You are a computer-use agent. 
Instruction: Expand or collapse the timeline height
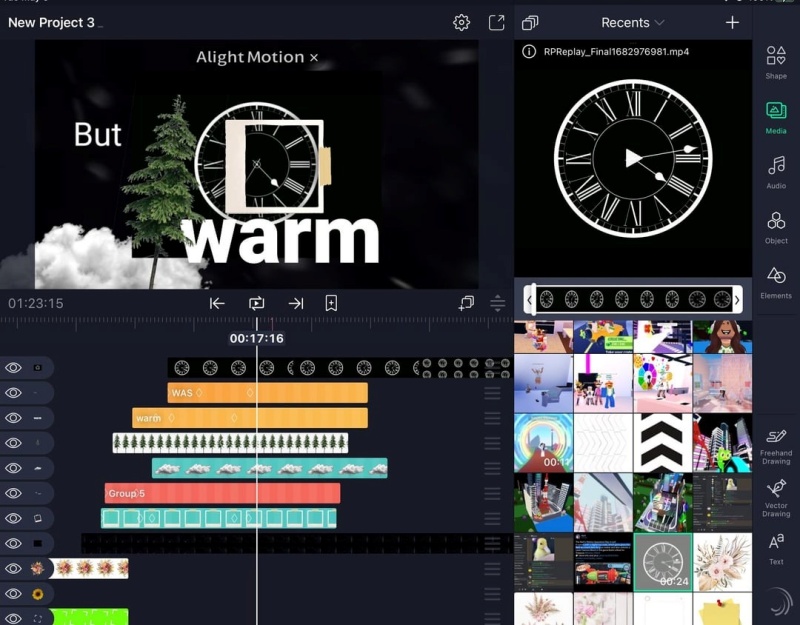pos(497,304)
